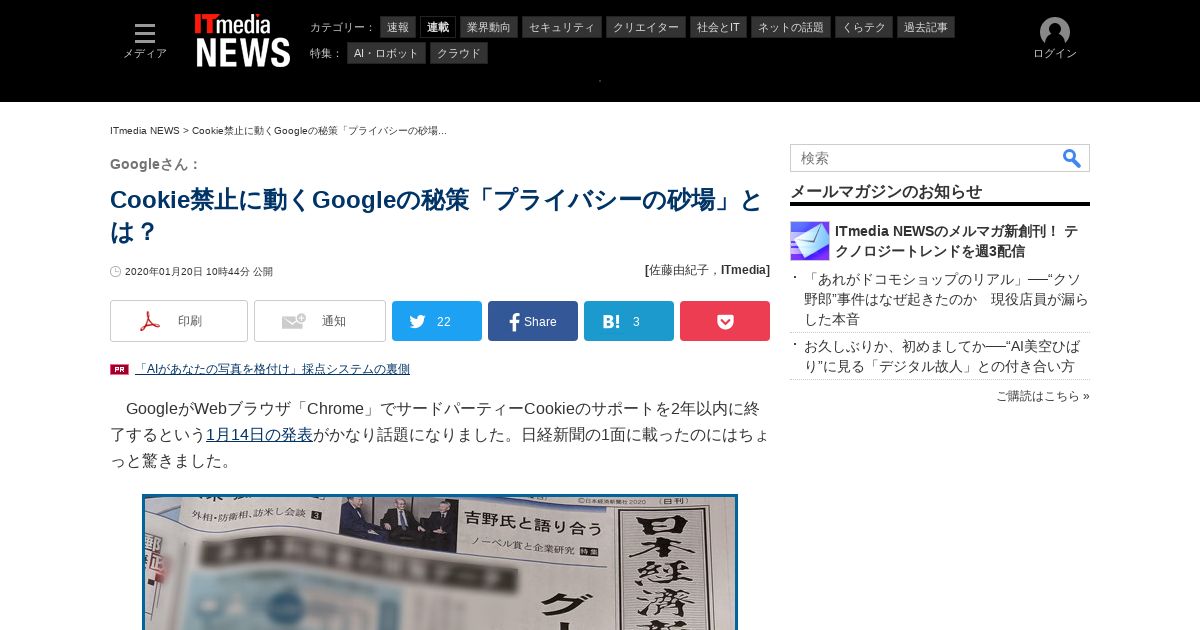Click the ITmedia NEWS breadcrumb link

click(145, 131)
